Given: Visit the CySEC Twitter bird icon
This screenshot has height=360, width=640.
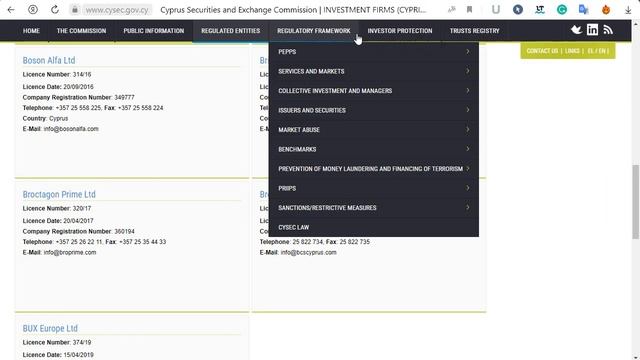Looking at the screenshot, I should point(576,30).
